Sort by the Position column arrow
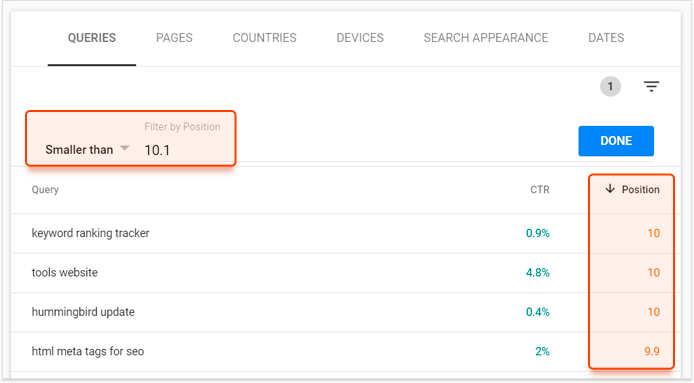The height and width of the screenshot is (383, 694). point(610,189)
